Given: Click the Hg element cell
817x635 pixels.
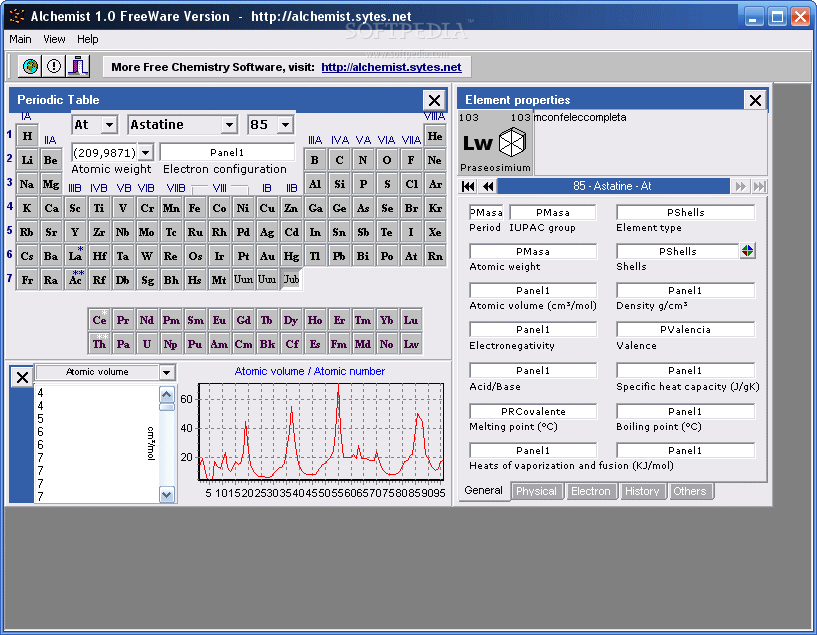Looking at the screenshot, I should point(291,256).
